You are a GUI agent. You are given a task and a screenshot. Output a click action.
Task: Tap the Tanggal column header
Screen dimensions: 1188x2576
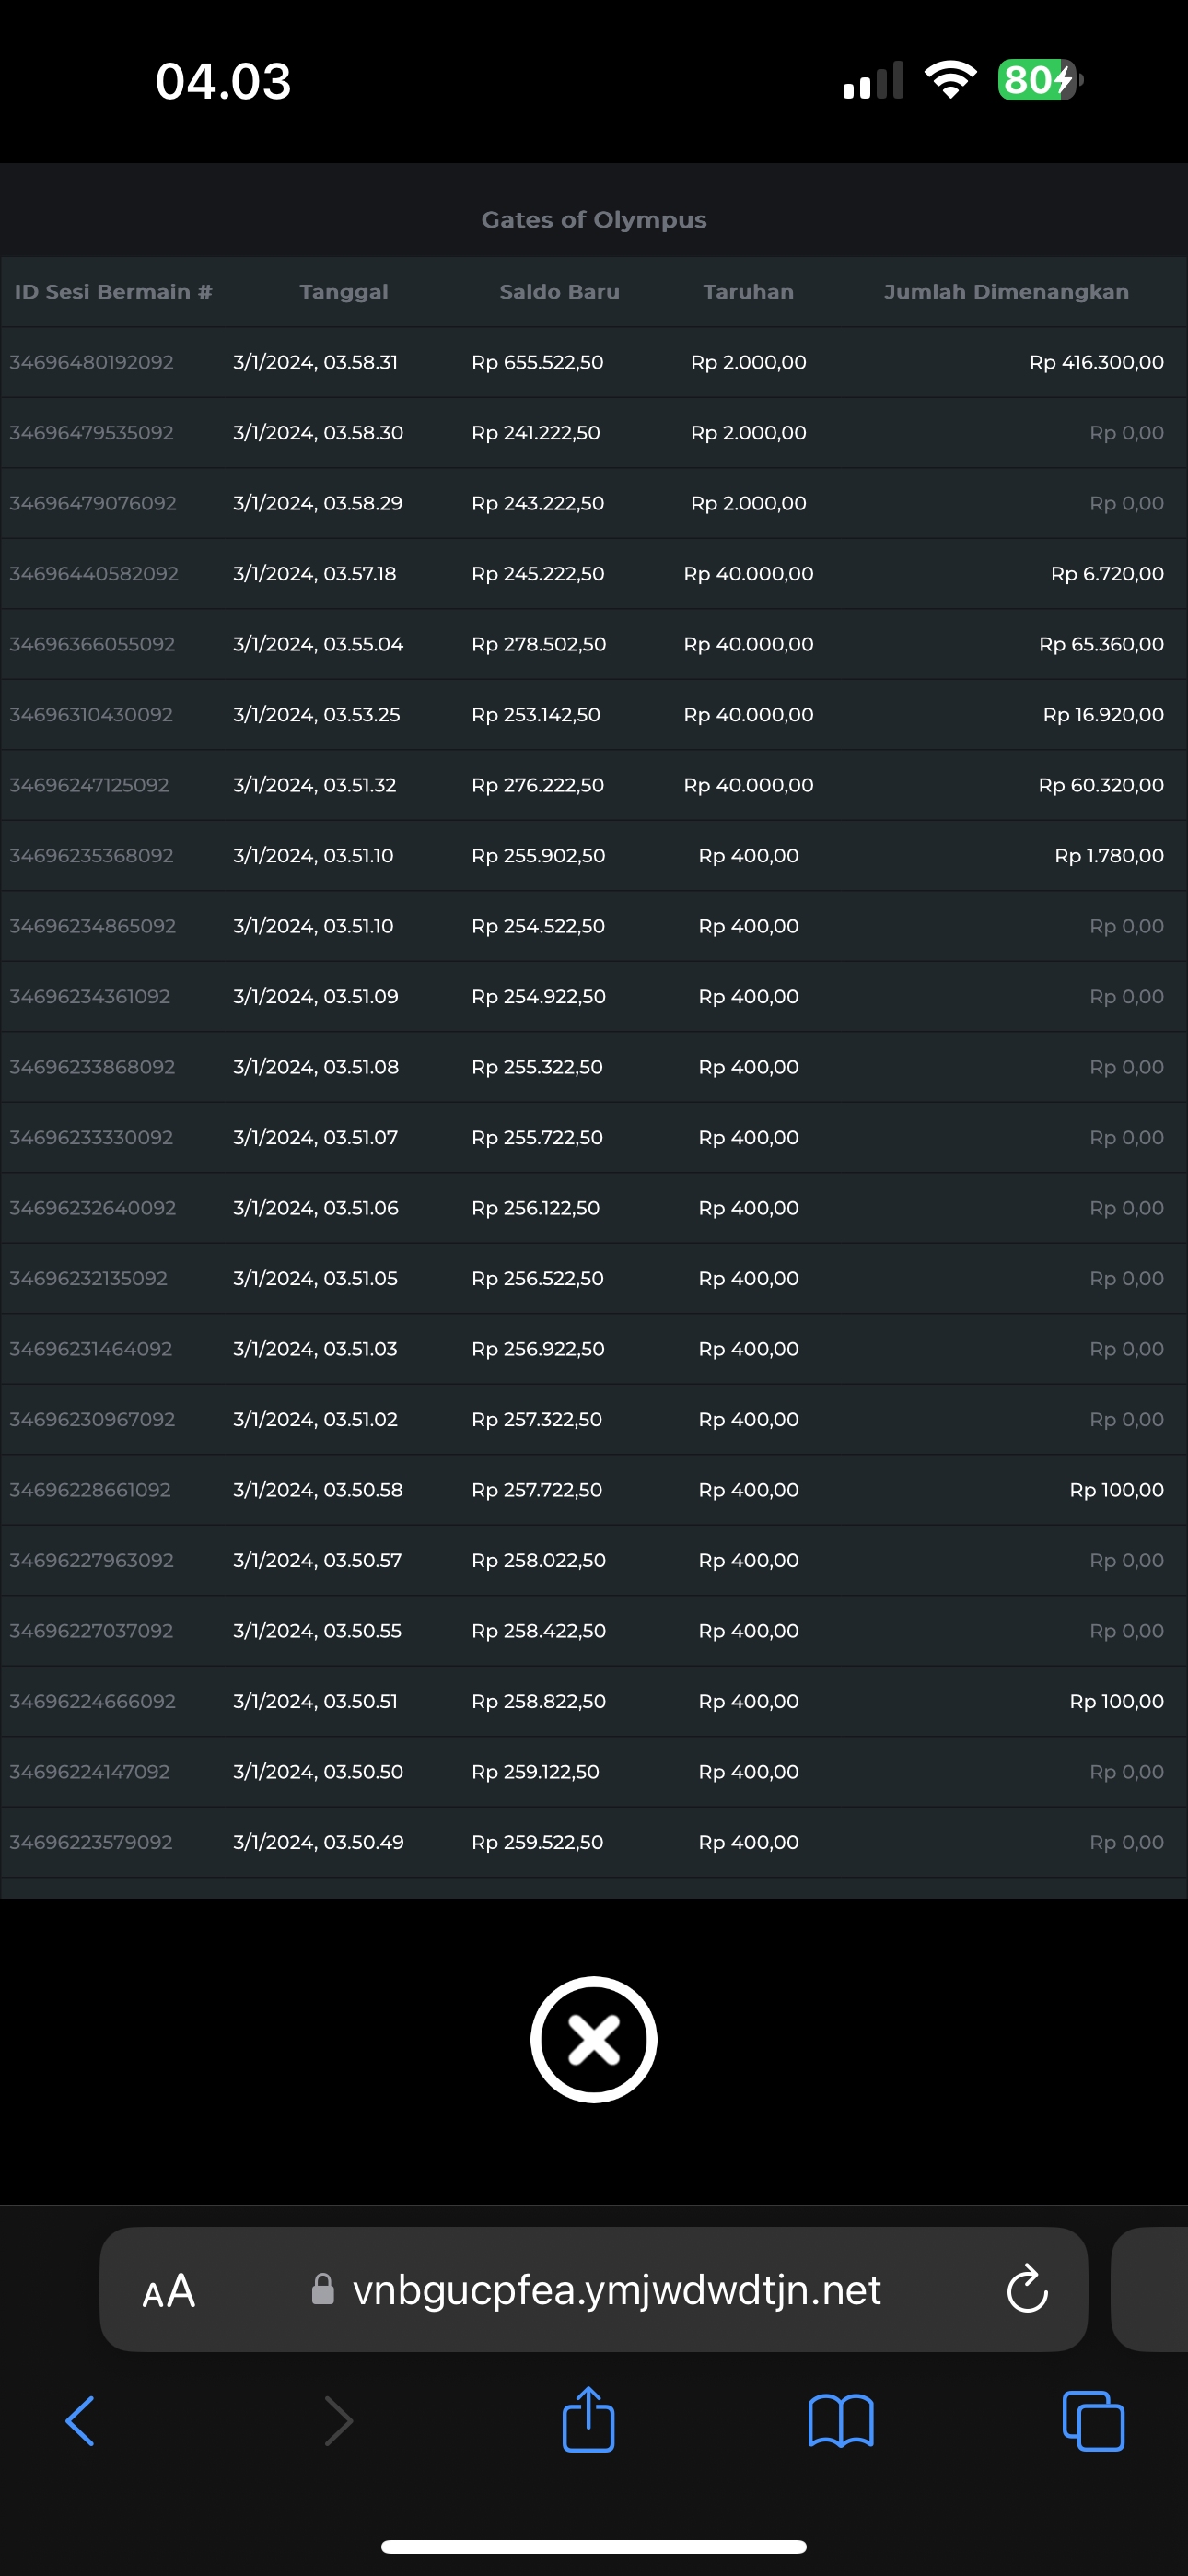343,292
